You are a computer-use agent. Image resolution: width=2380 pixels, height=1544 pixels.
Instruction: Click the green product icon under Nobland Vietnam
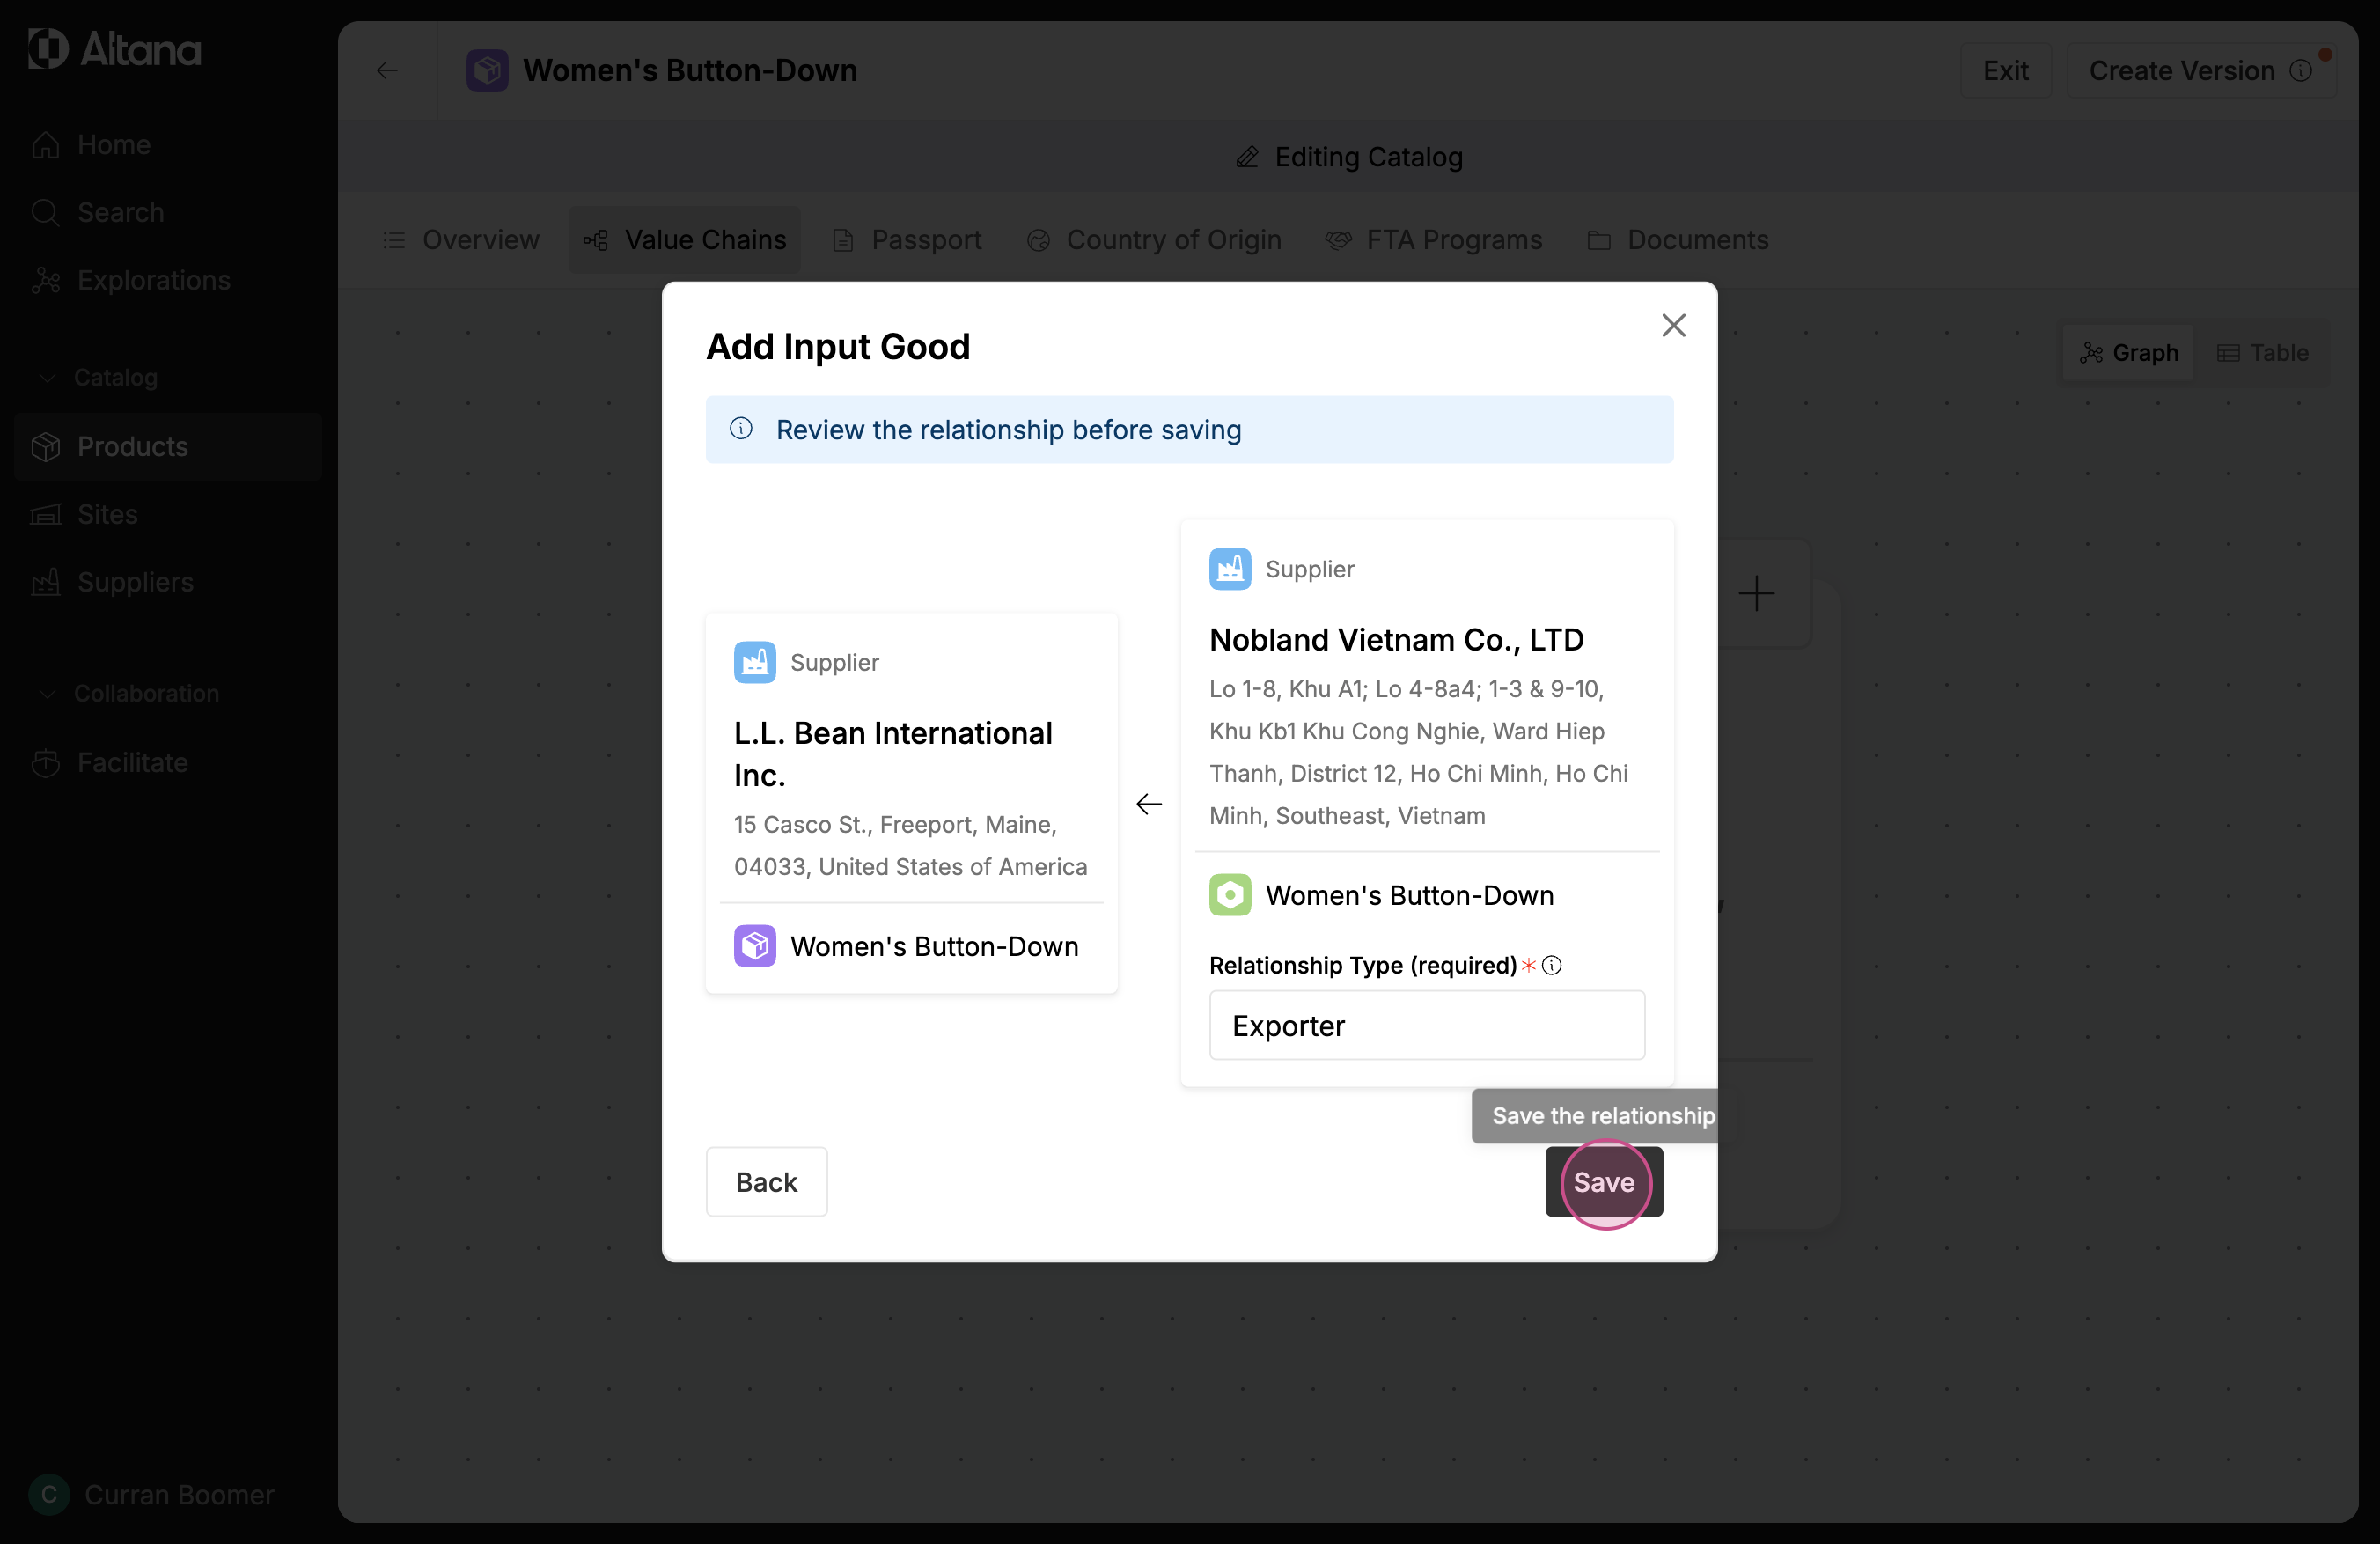click(1229, 895)
